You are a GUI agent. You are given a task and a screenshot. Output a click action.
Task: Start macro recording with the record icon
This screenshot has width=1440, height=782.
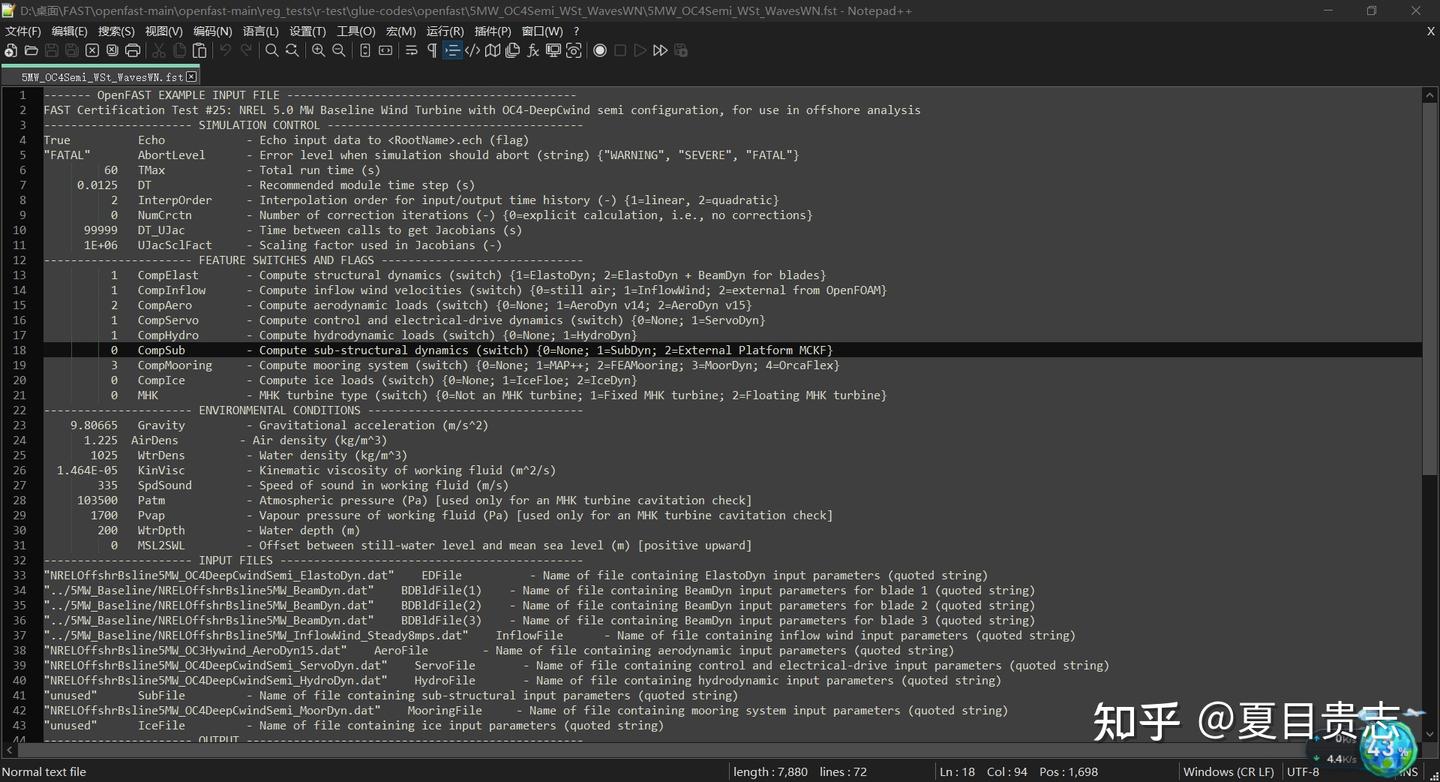coord(600,50)
